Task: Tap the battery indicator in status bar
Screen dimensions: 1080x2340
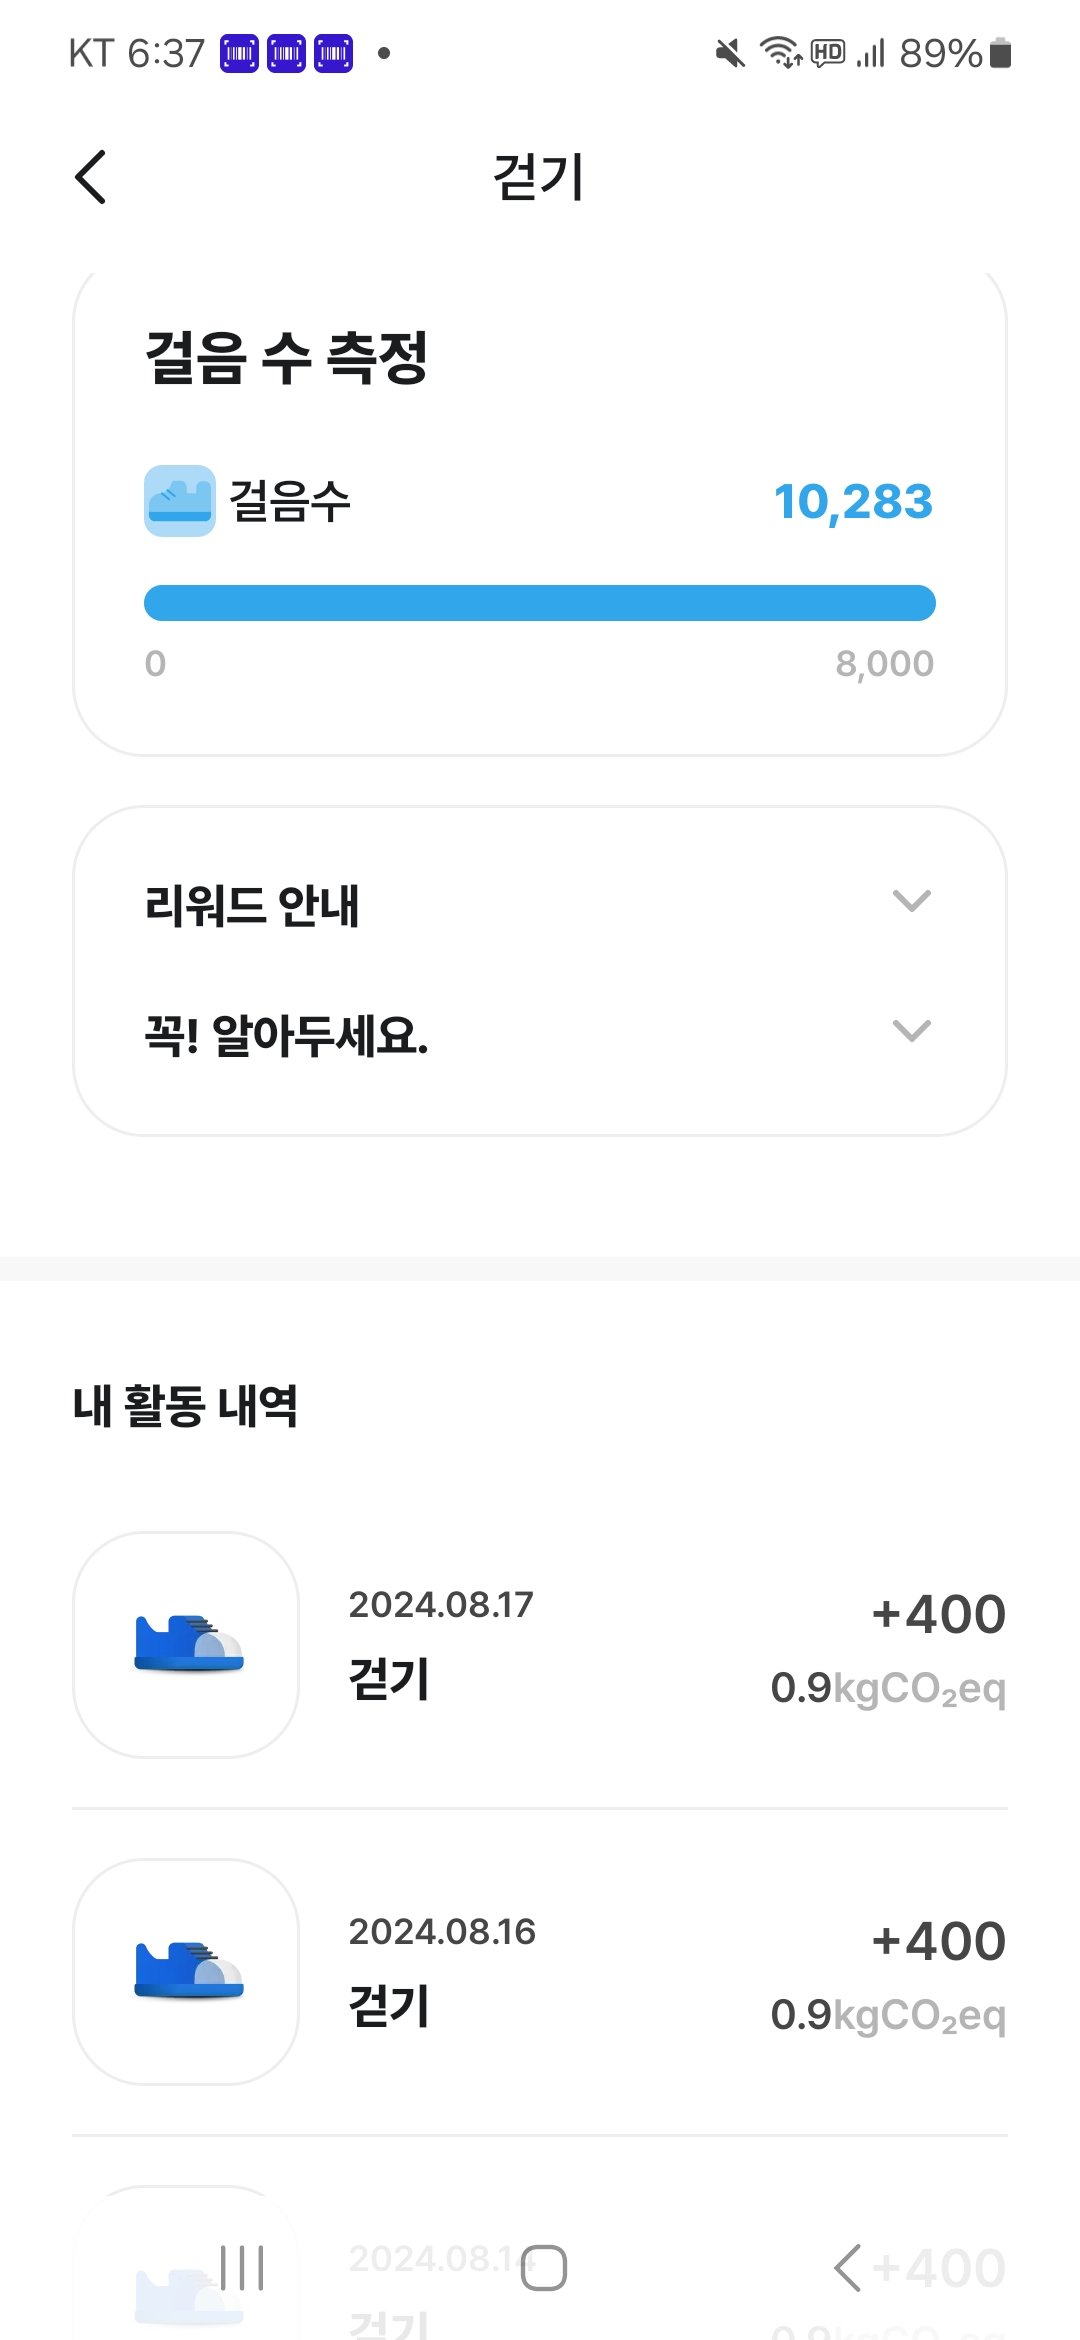Action: 1000,53
